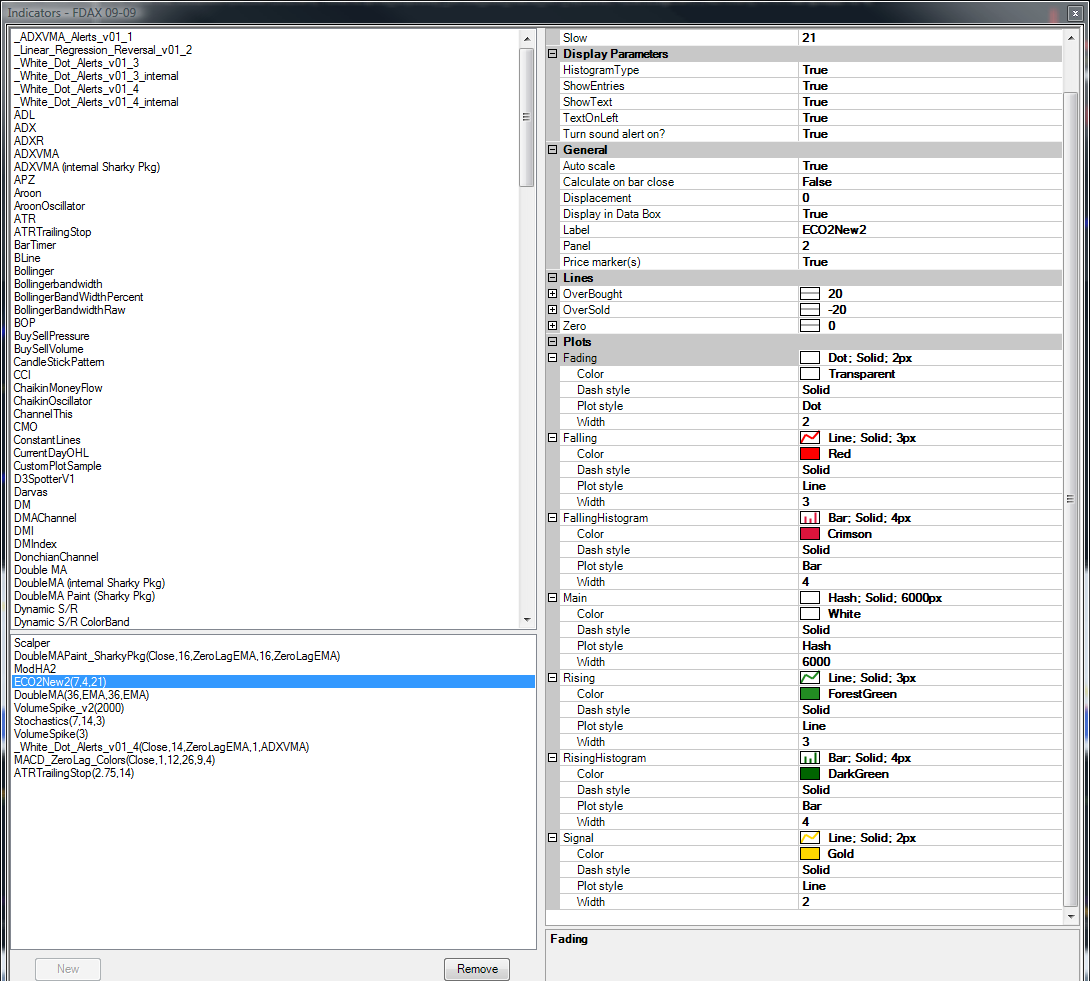The width and height of the screenshot is (1090, 981).
Task: Expand the Zero line settings
Action: click(553, 325)
